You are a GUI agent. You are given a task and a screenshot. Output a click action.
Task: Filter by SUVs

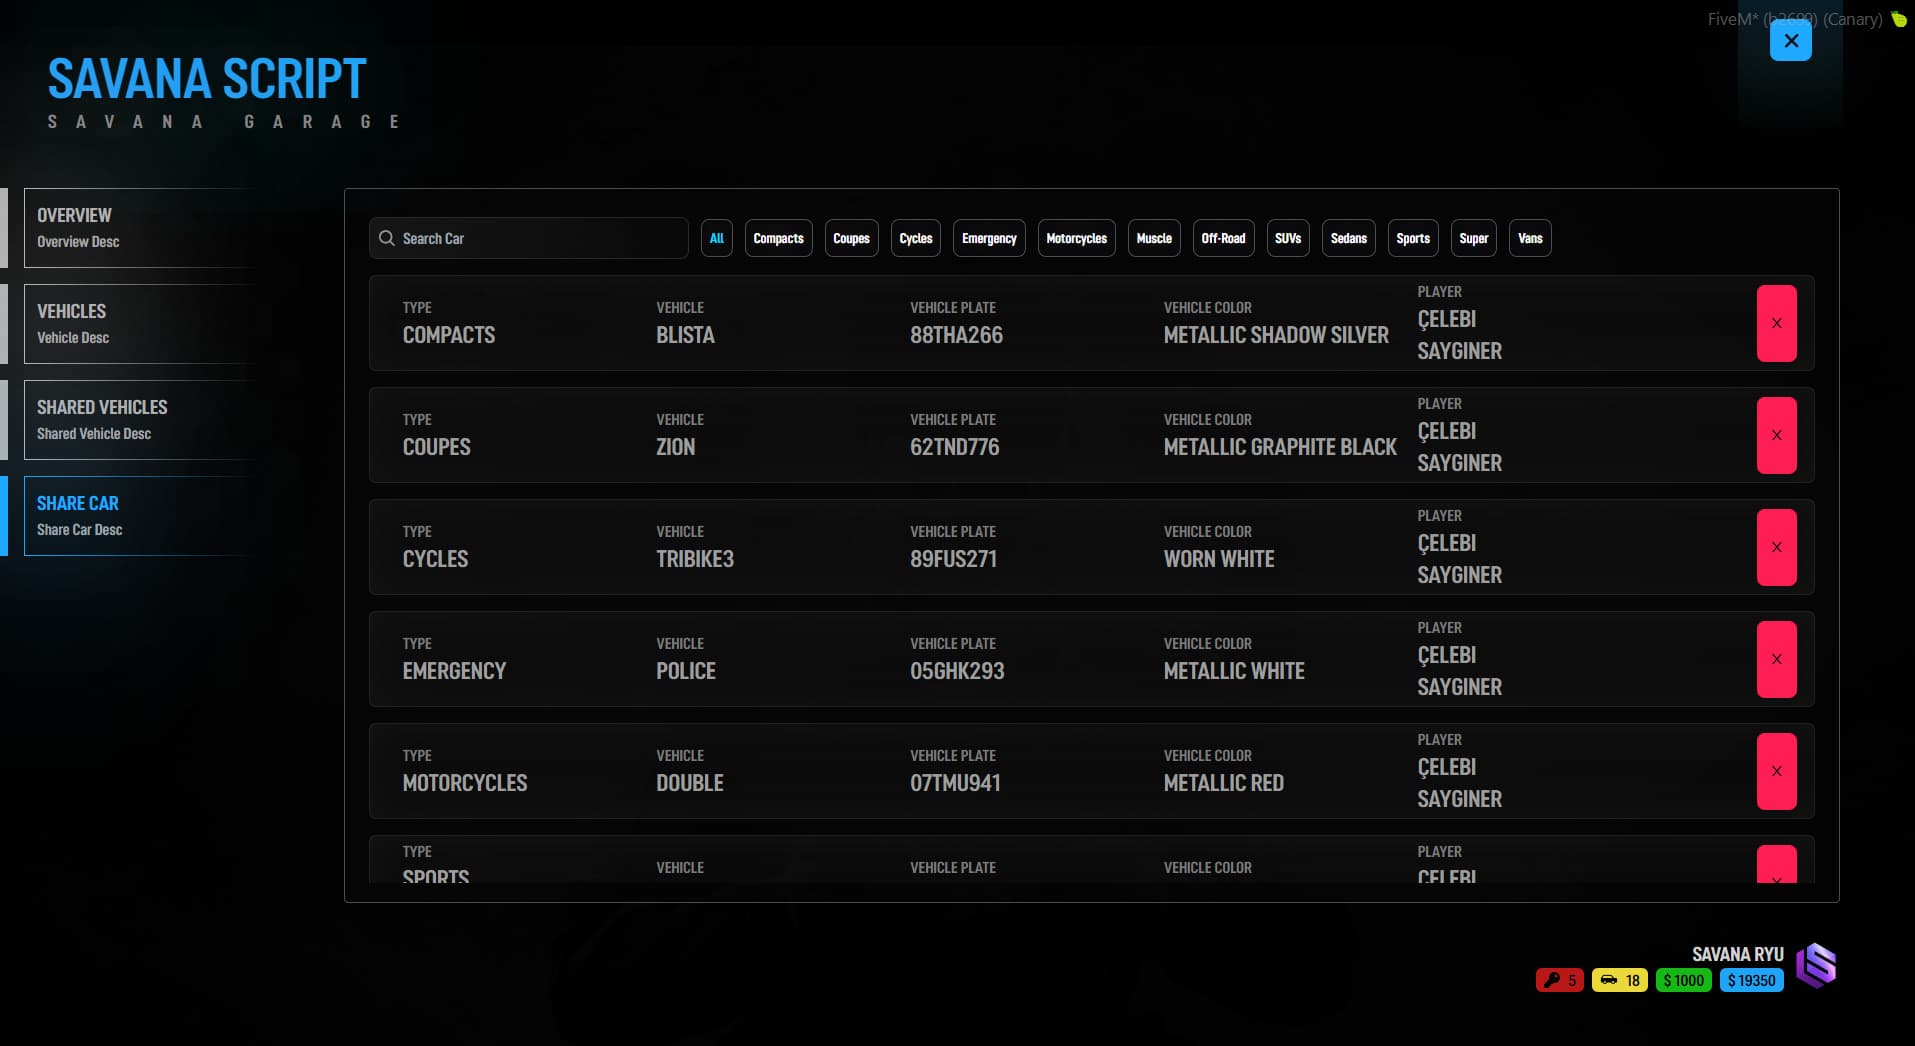coord(1288,238)
